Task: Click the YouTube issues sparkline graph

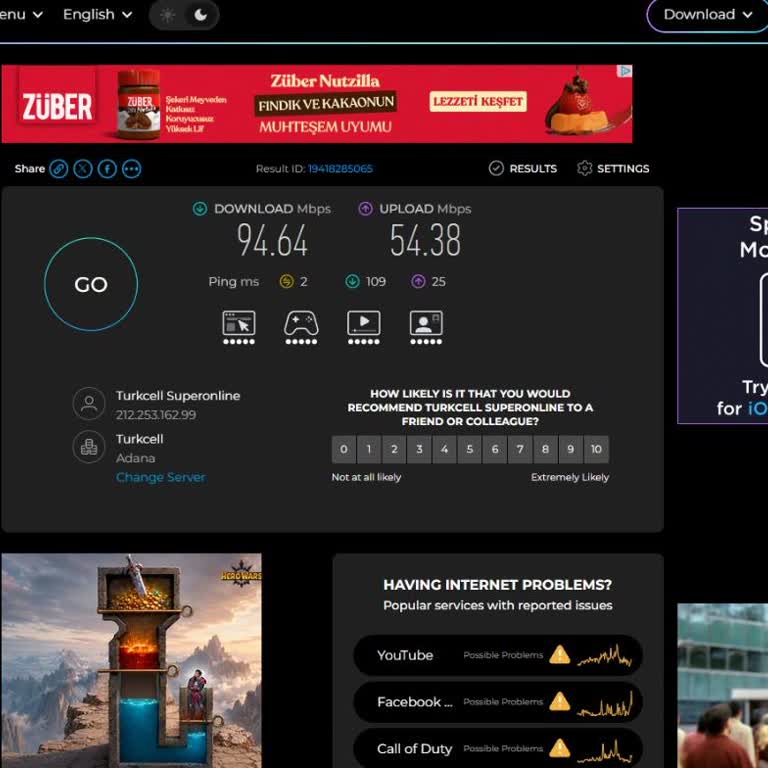Action: pos(605,655)
